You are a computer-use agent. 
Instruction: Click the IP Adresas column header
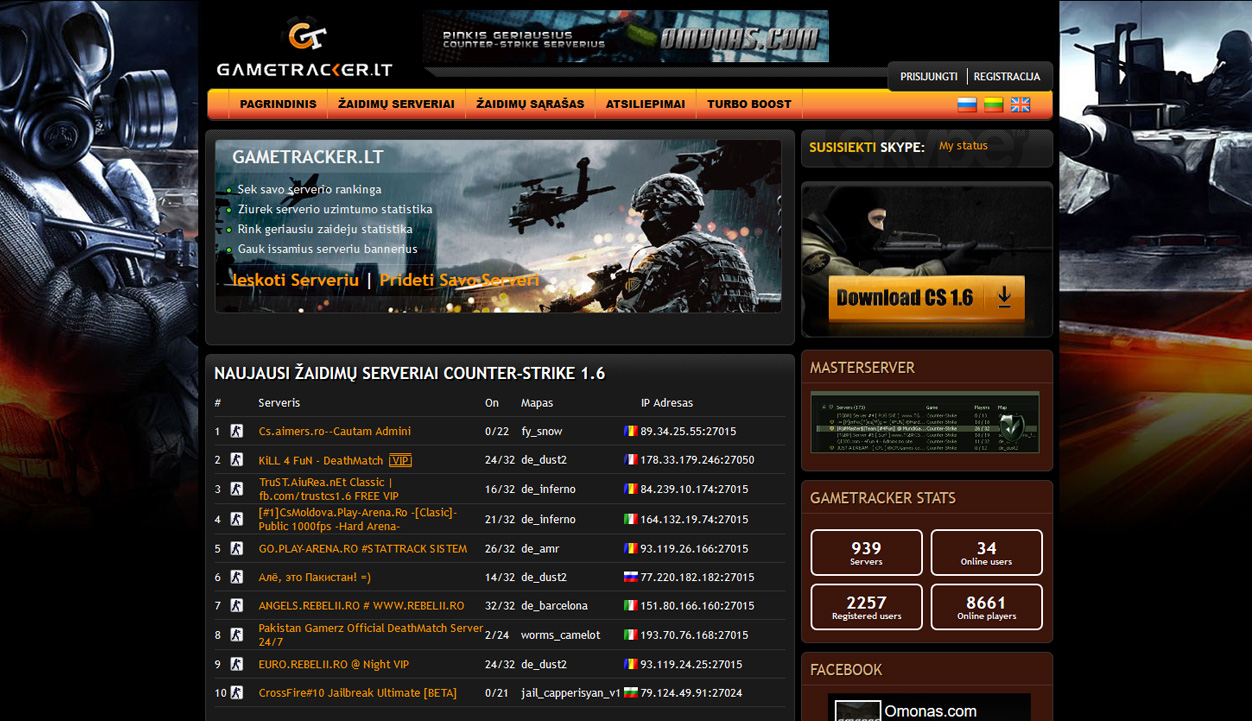click(667, 402)
